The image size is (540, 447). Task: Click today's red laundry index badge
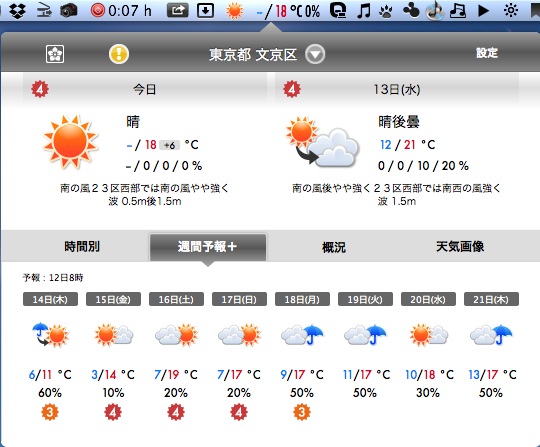(x=40, y=89)
